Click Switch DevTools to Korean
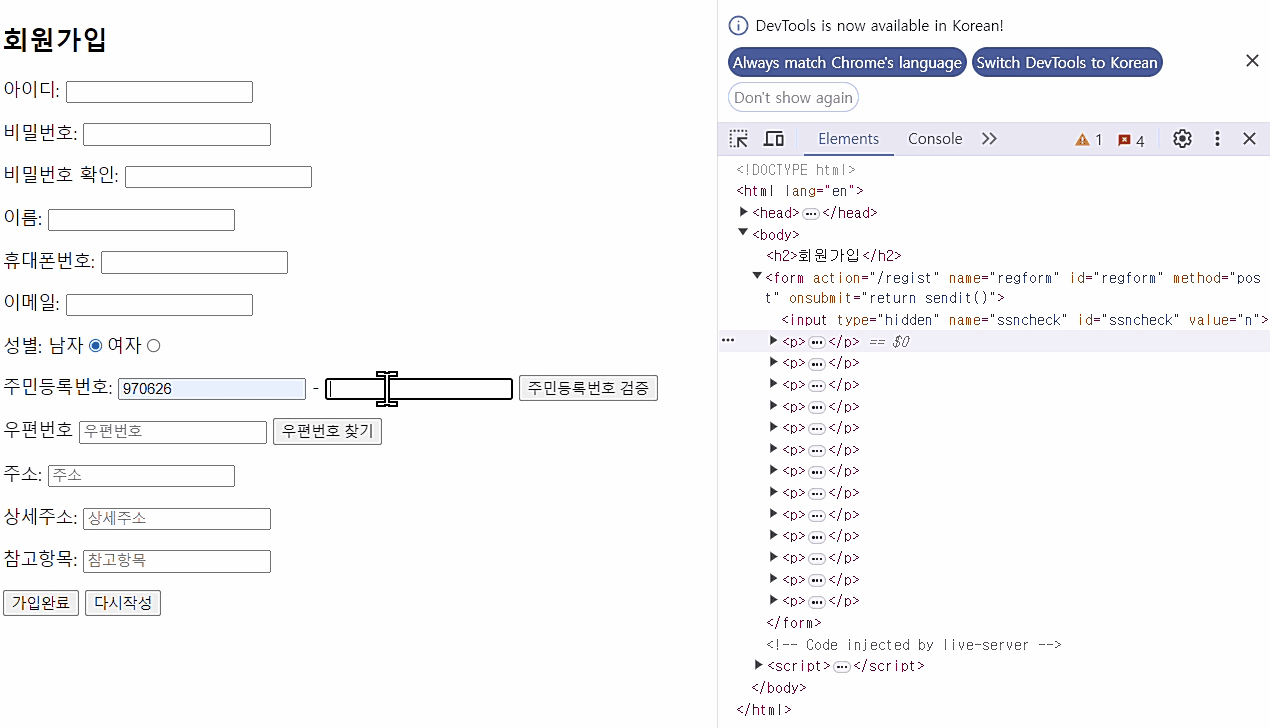The height and width of the screenshot is (728, 1270). (1067, 62)
